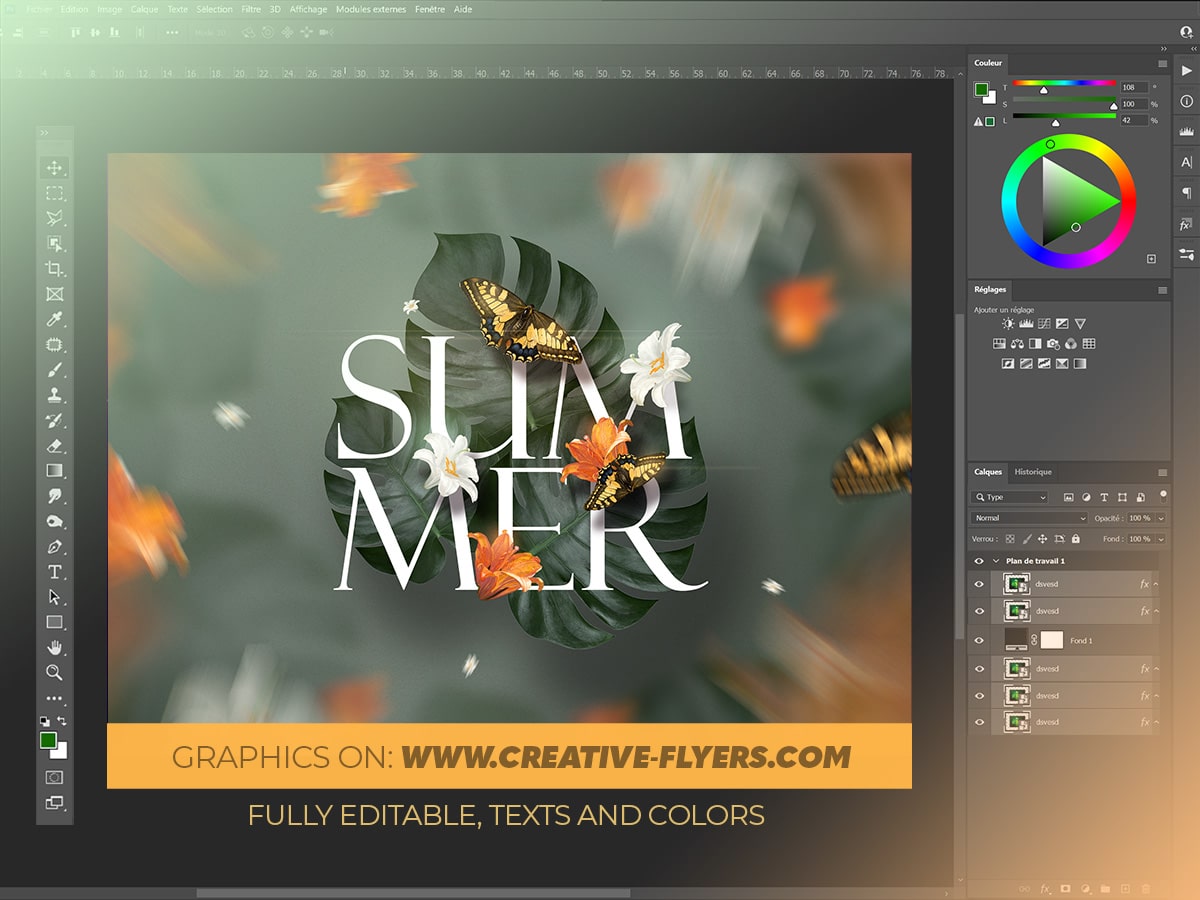1200x900 pixels.
Task: Choose the Eraser tool
Action: [x=55, y=446]
